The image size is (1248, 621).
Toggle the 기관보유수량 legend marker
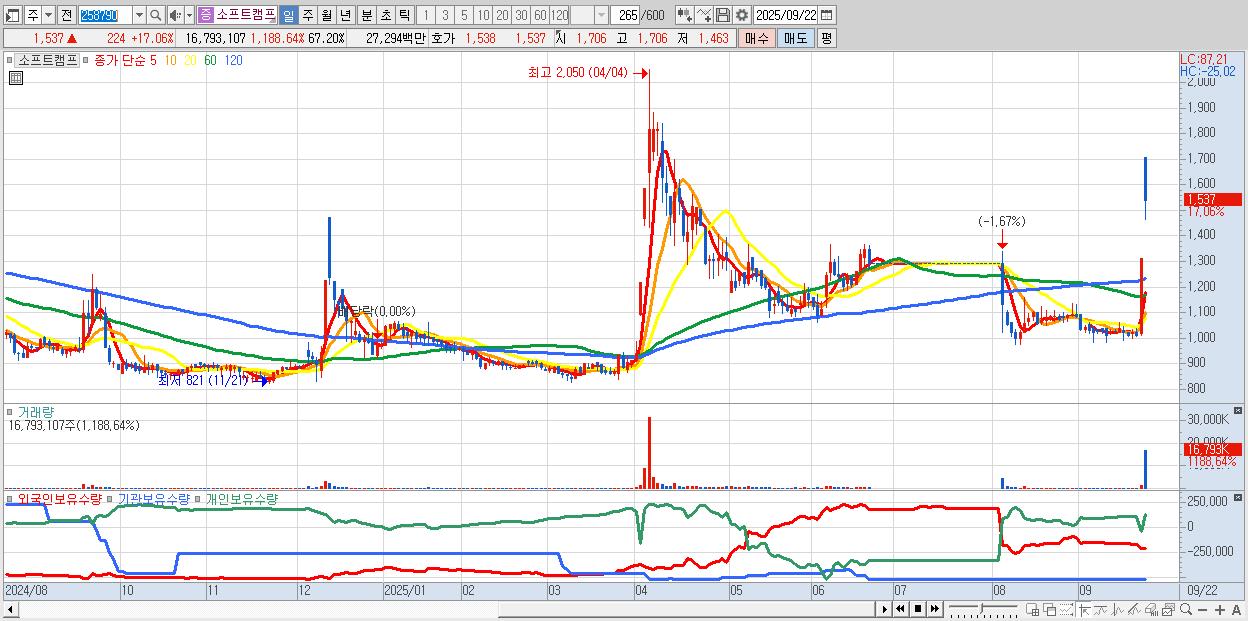[110, 498]
